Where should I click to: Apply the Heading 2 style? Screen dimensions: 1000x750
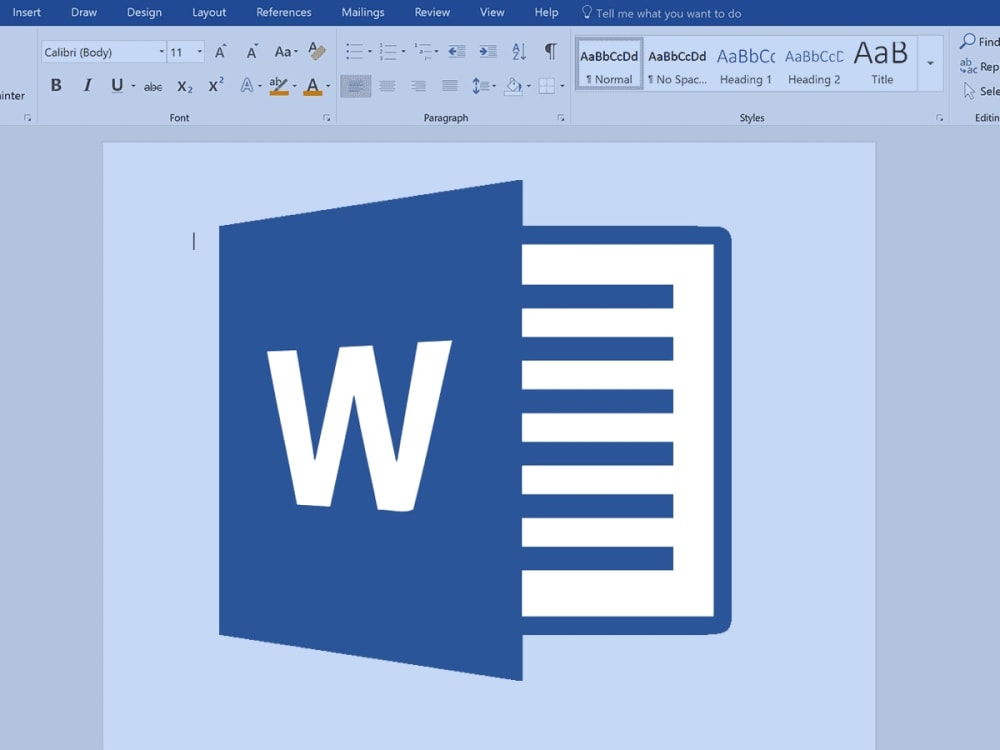tap(814, 64)
